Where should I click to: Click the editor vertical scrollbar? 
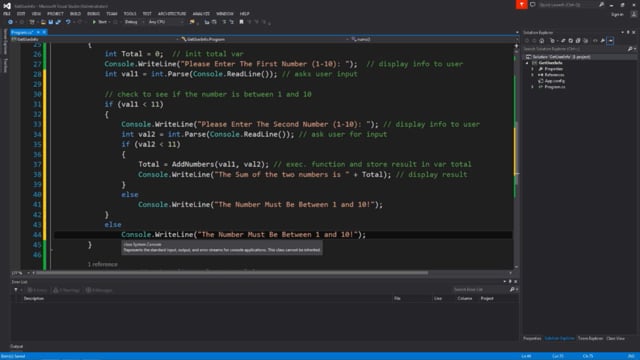point(517,155)
